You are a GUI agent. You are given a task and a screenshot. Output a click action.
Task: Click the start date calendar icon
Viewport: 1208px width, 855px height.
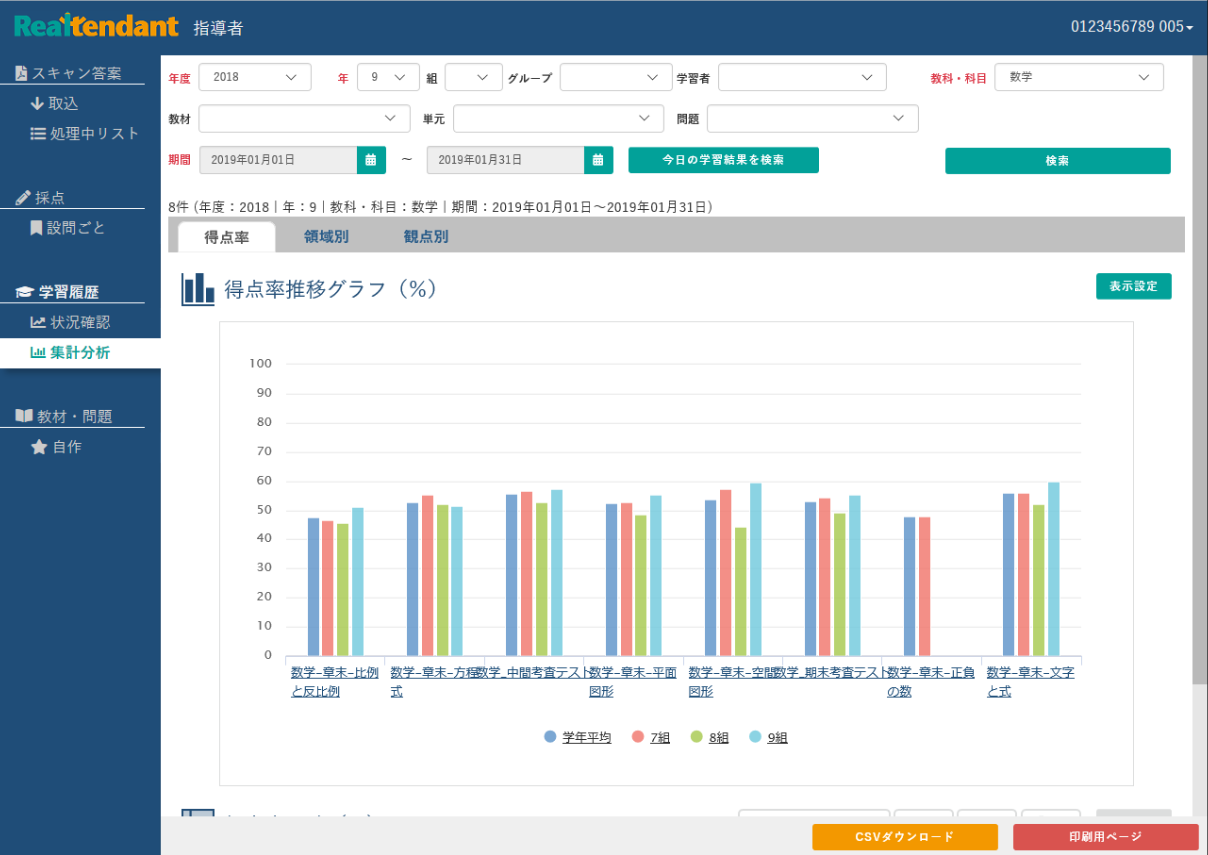tap(370, 160)
